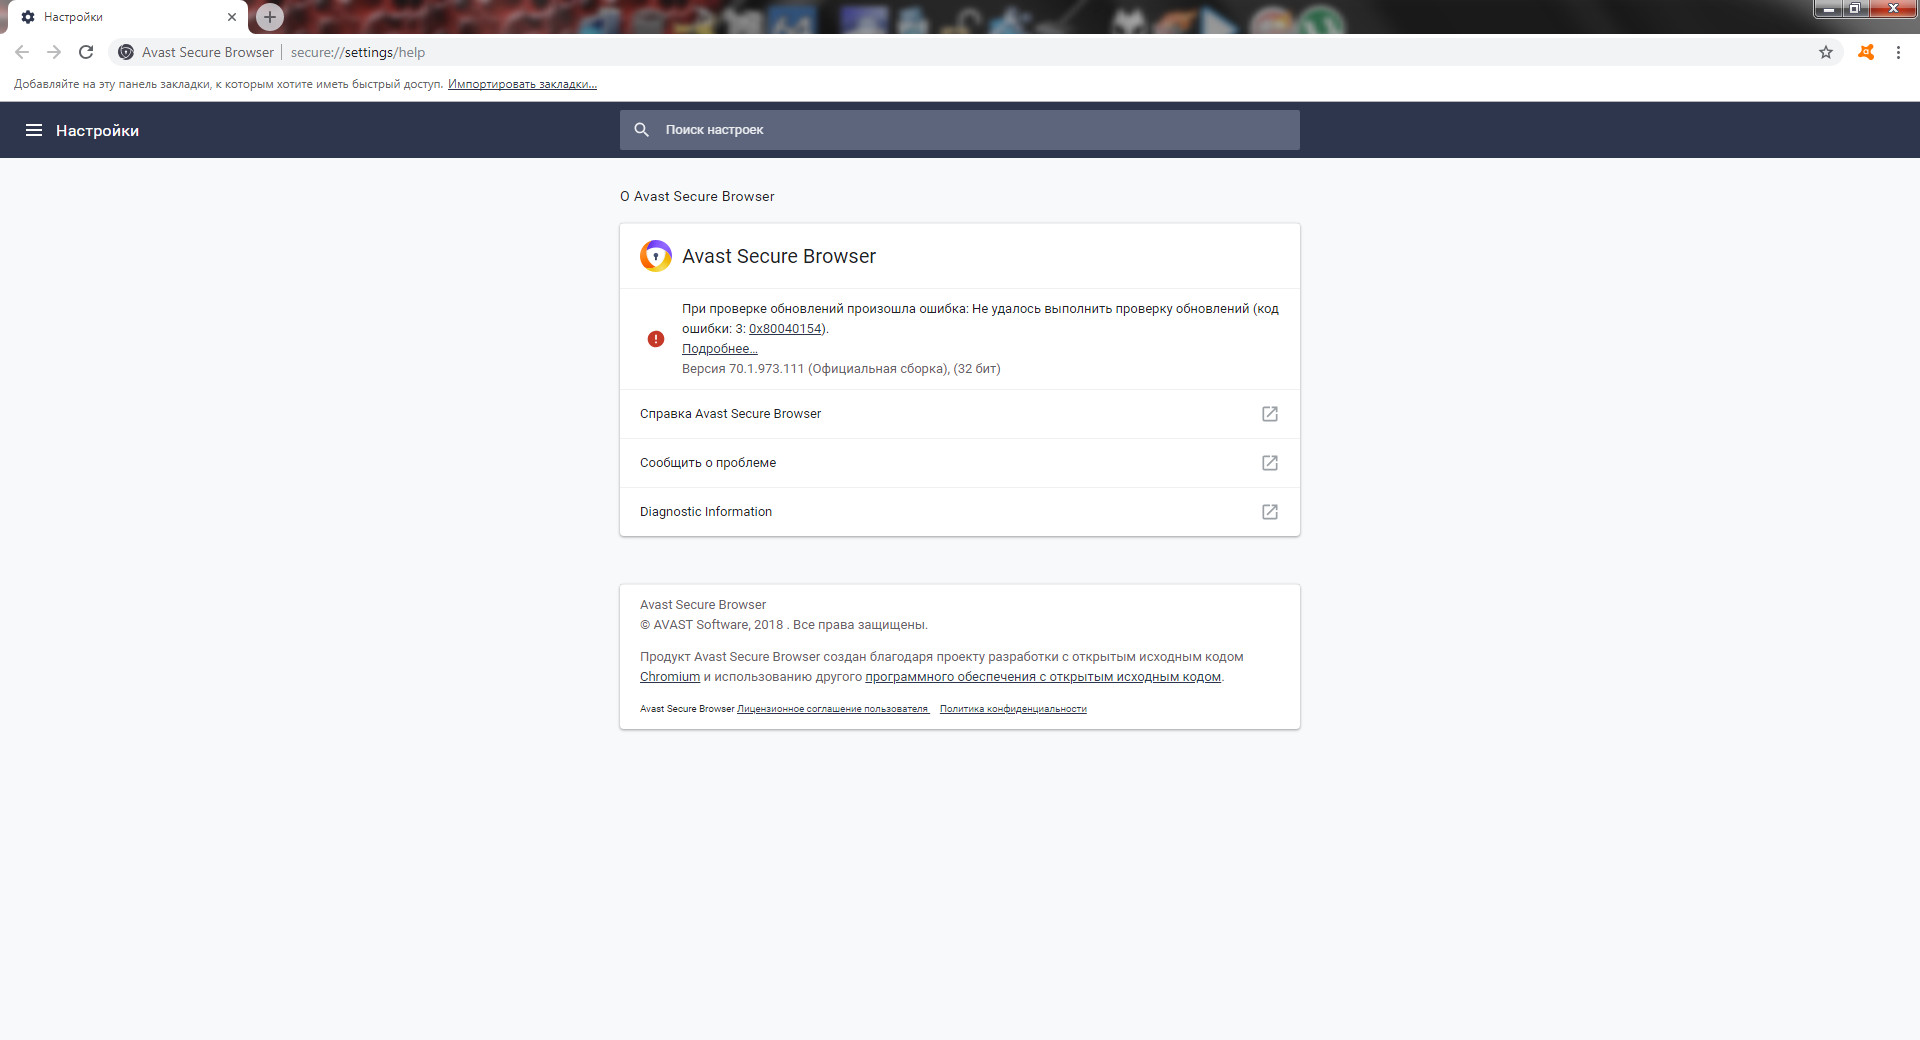Click the Avast Secure Browser logo

pos(656,256)
